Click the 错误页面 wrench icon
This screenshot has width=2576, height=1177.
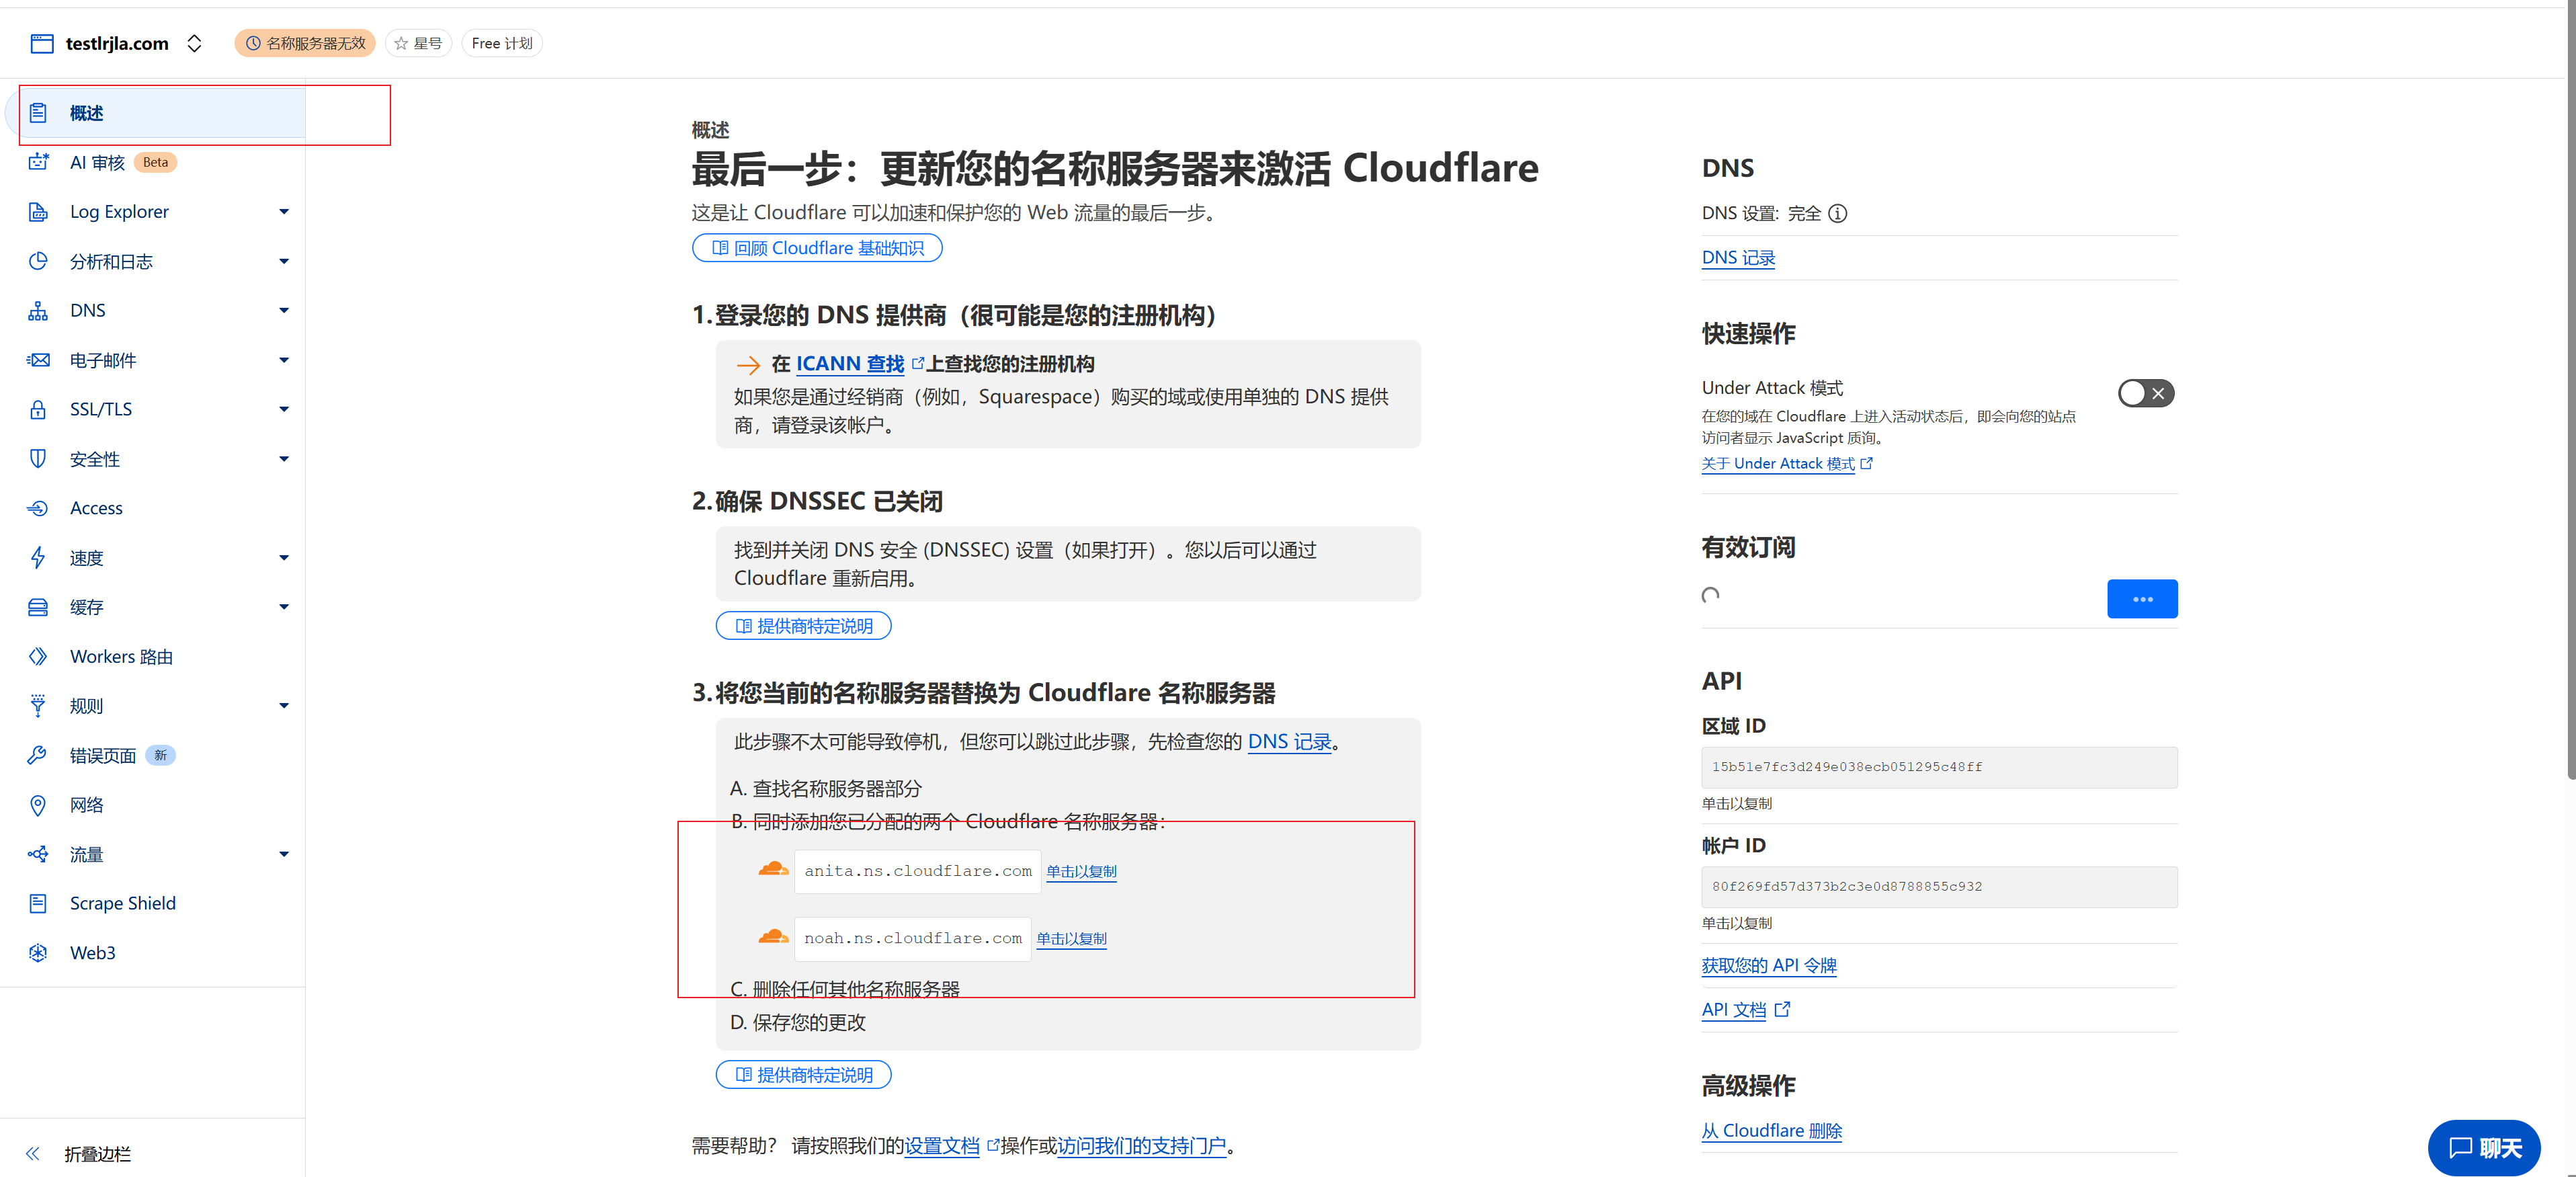38,756
